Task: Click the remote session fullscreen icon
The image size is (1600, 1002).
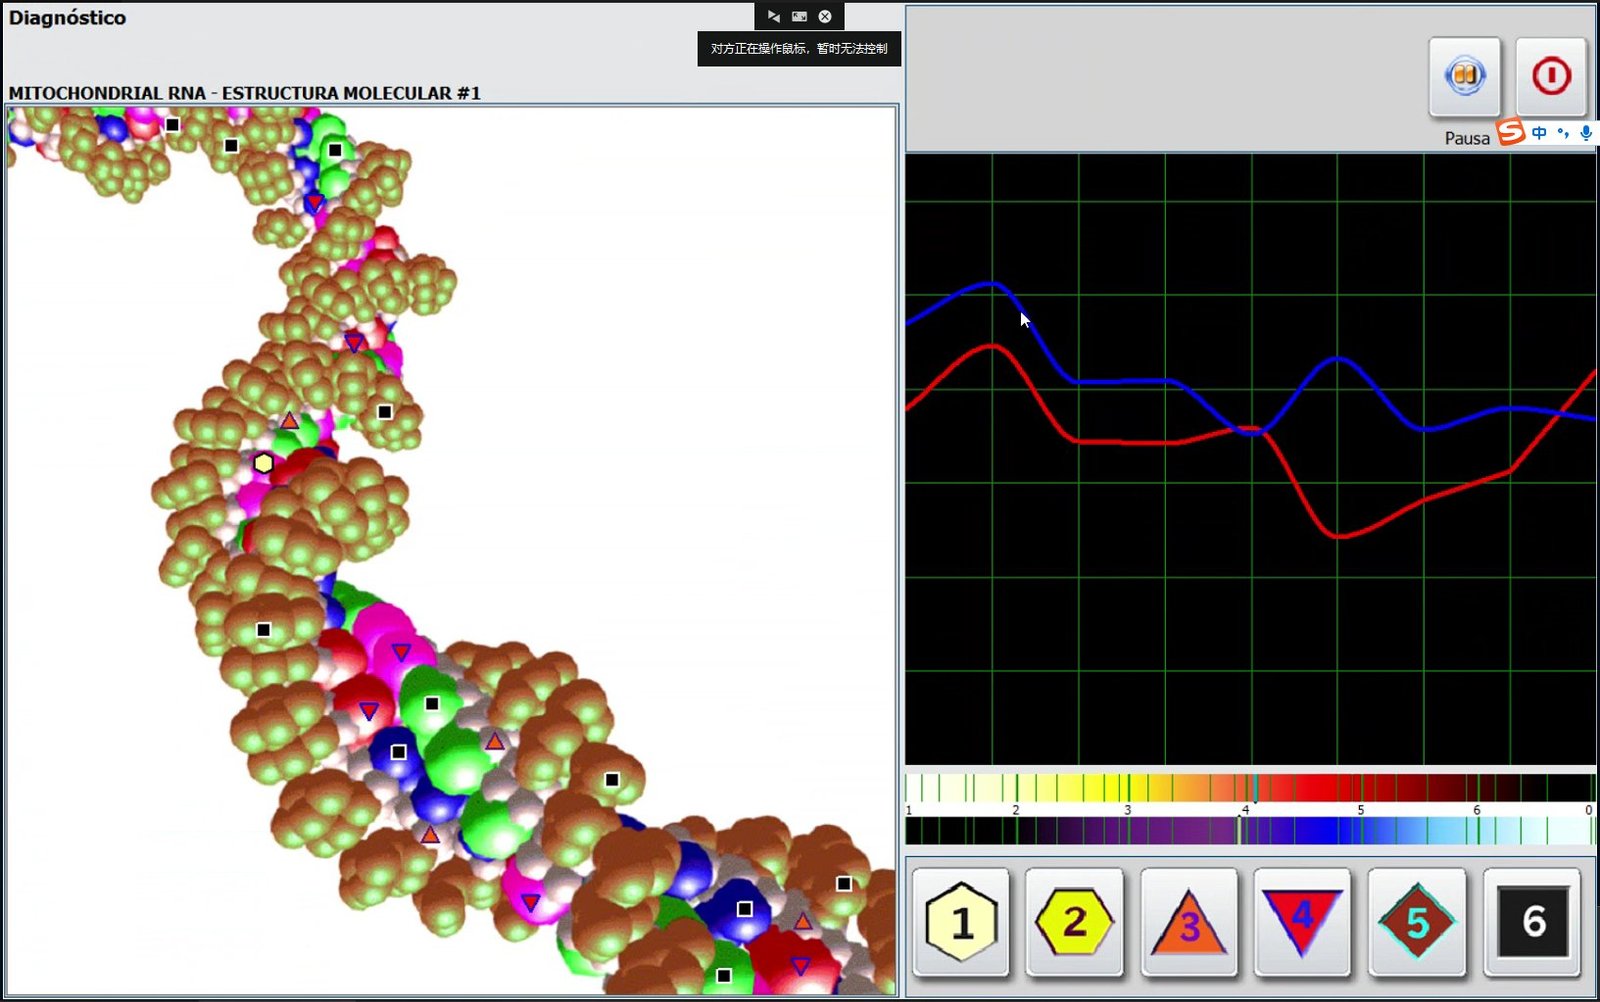Action: click(799, 16)
